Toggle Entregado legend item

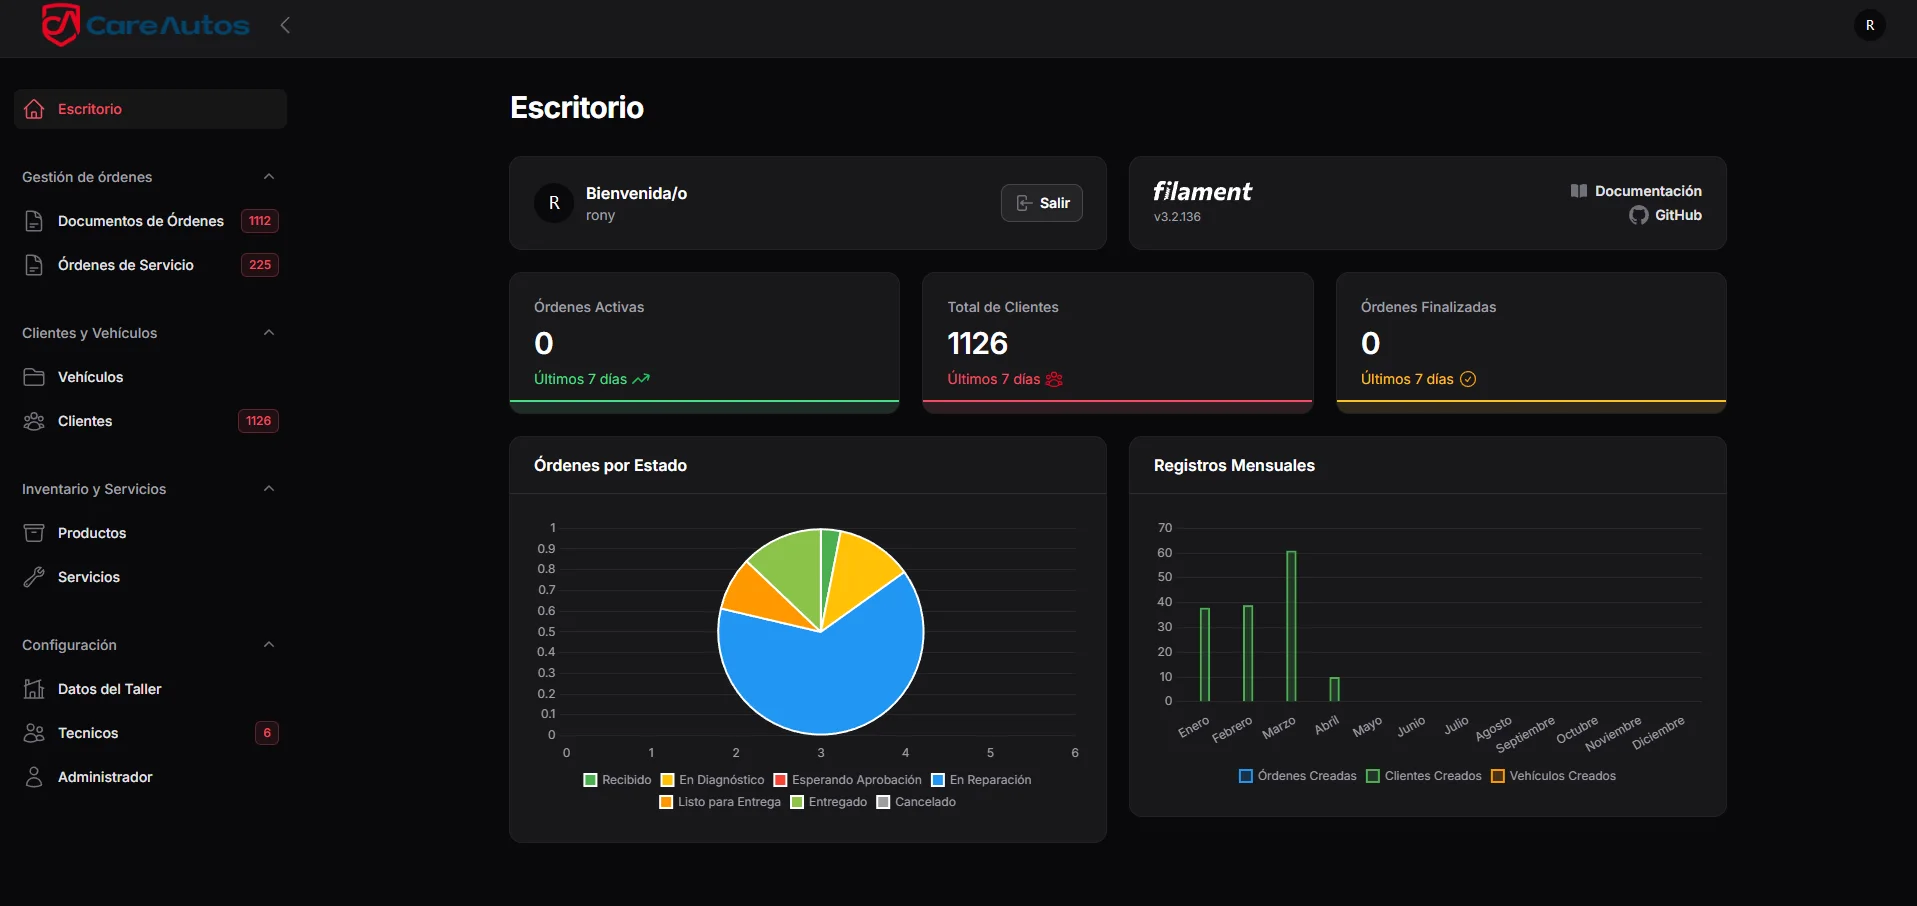click(x=829, y=802)
